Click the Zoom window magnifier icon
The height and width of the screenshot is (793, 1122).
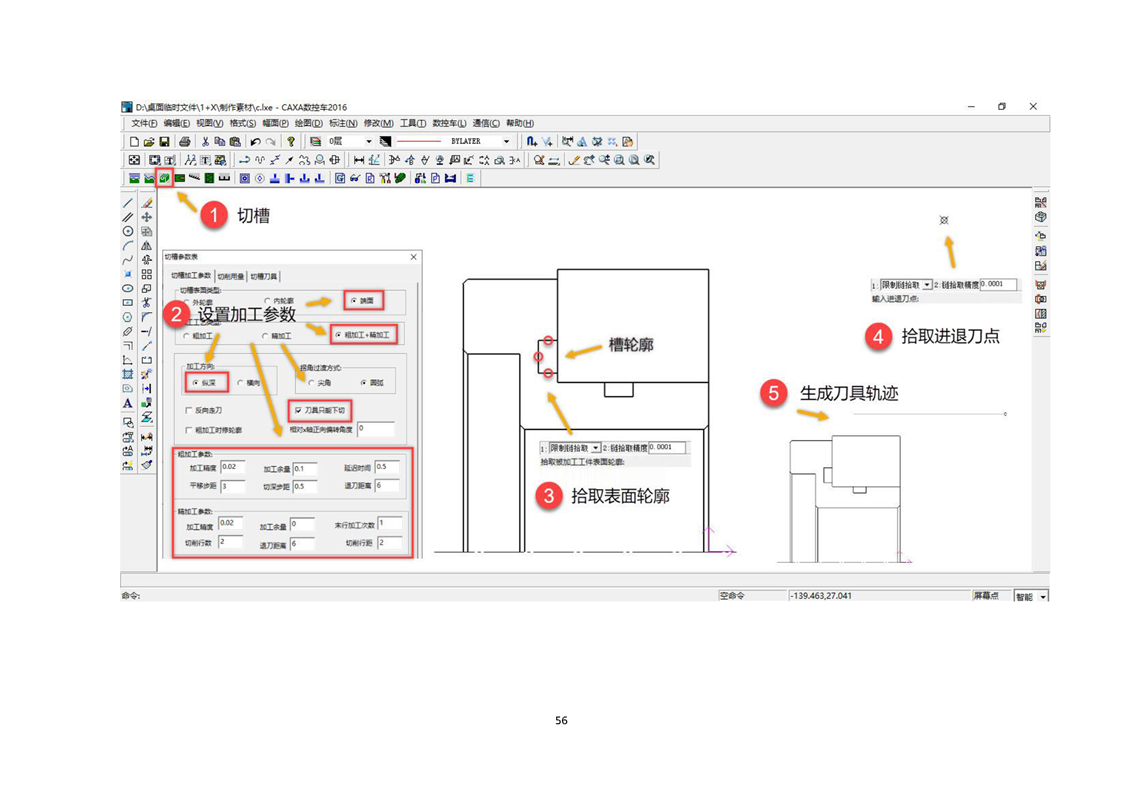(619, 160)
